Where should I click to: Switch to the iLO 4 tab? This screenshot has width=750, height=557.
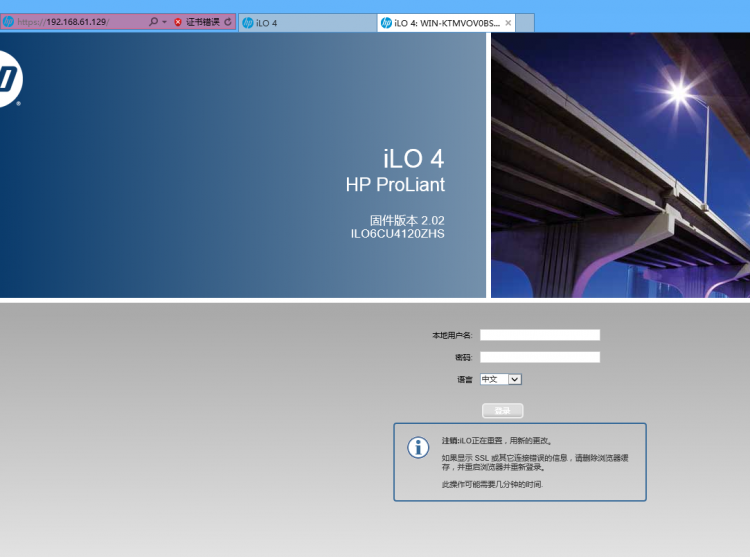pyautogui.click(x=308, y=23)
